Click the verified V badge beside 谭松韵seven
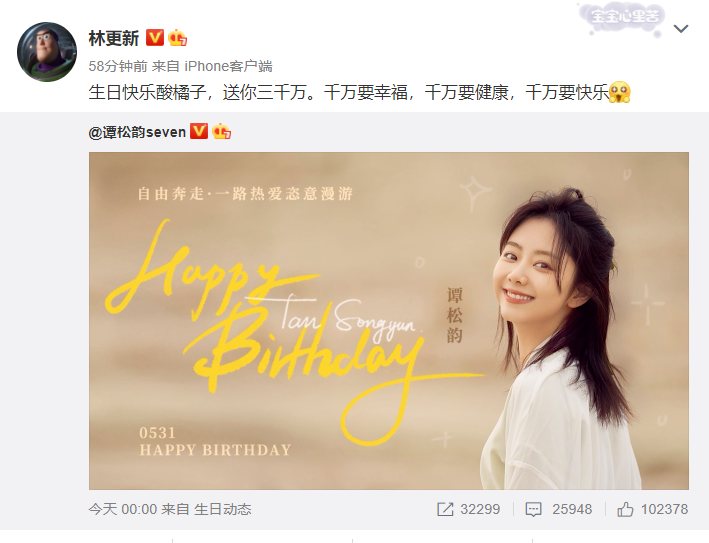709x543 pixels. point(199,132)
